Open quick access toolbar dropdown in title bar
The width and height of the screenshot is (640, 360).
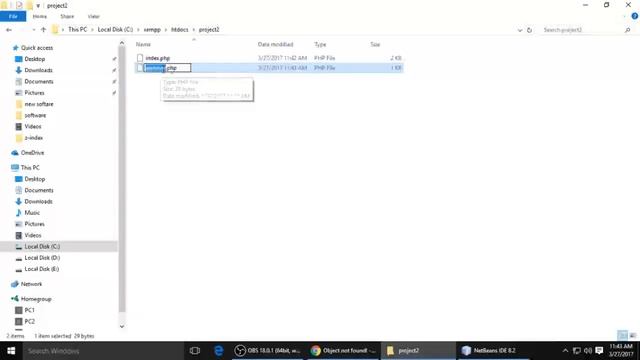(x=38, y=6)
